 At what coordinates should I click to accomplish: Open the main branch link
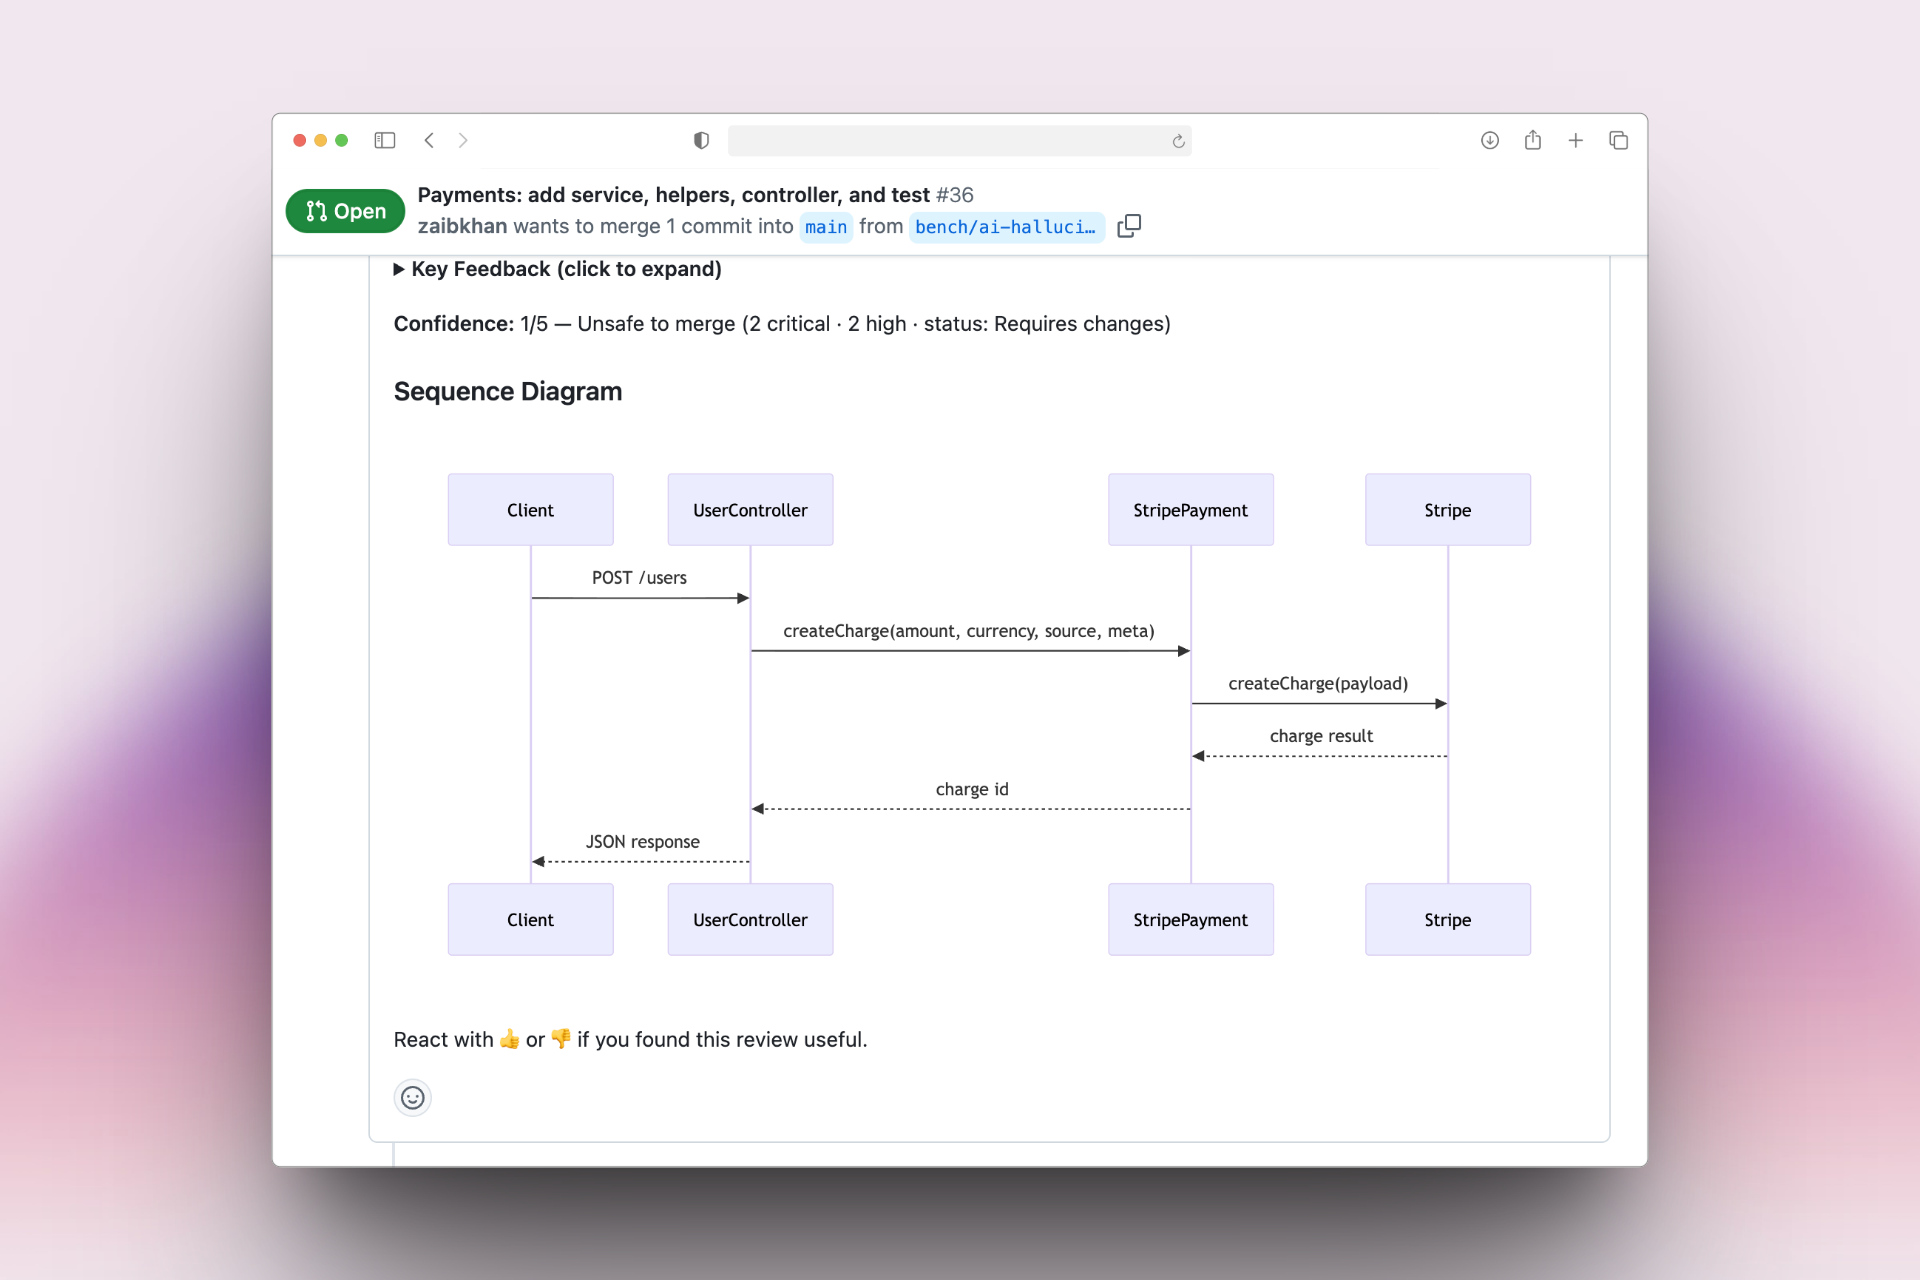coord(825,227)
